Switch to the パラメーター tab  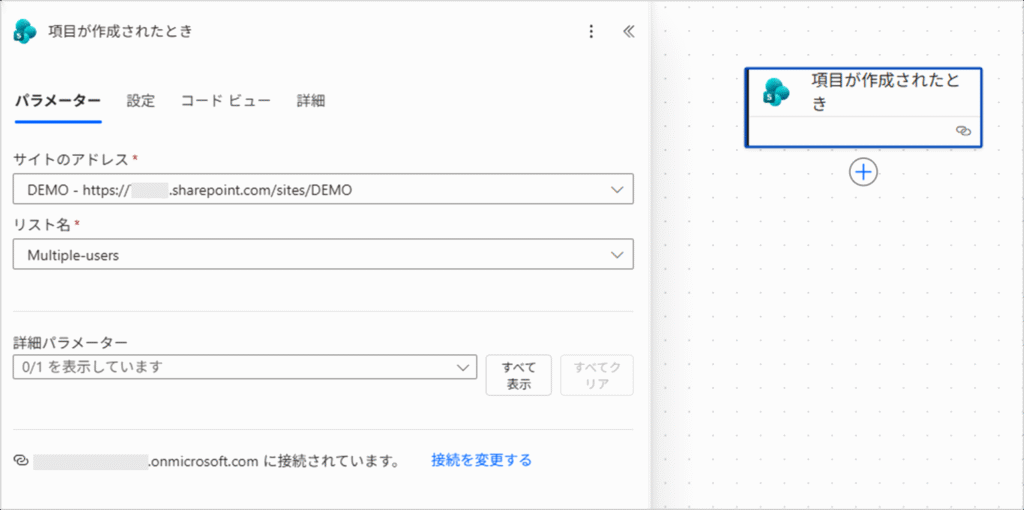[x=57, y=101]
